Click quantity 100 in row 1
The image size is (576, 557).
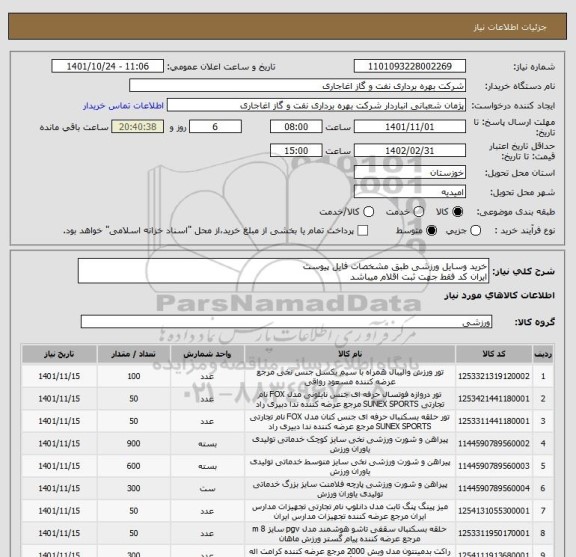(x=133, y=377)
